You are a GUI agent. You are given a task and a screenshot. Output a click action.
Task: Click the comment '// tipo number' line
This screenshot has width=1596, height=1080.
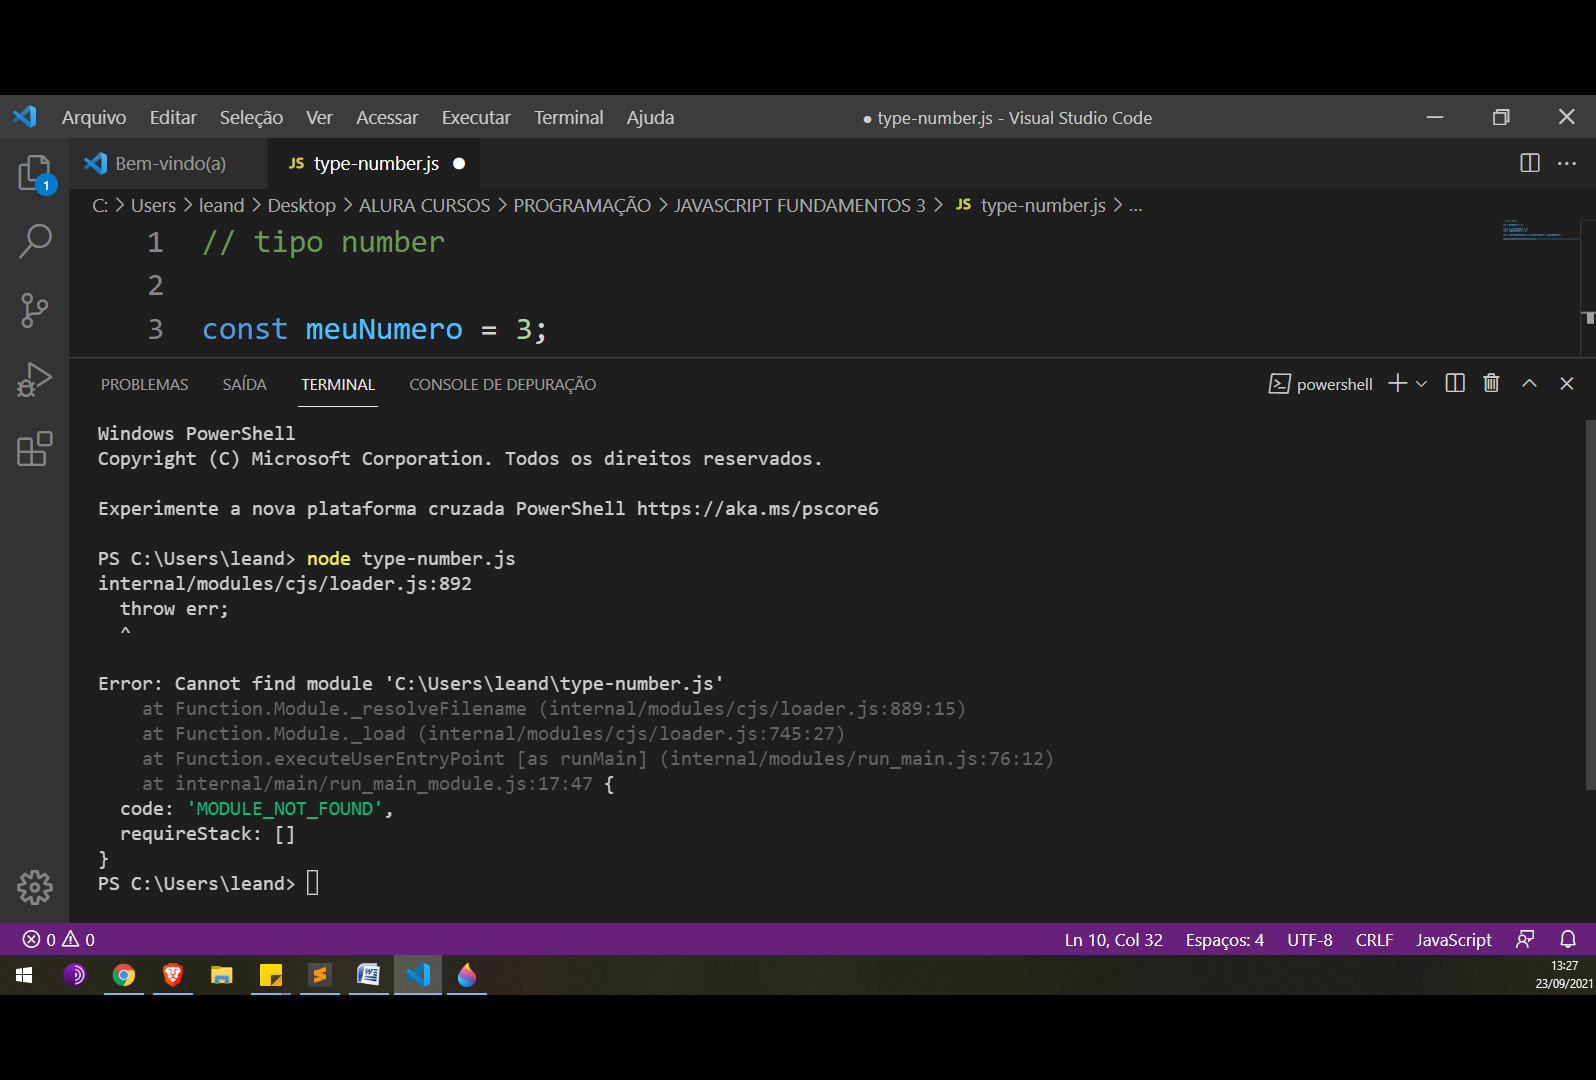click(x=323, y=242)
